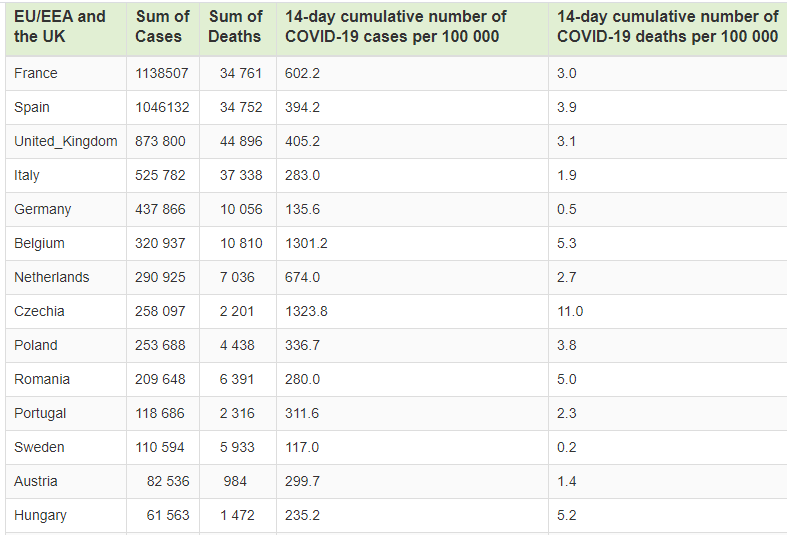Select the Hungary country cell
Image resolution: width=787 pixels, height=535 pixels.
click(x=66, y=515)
